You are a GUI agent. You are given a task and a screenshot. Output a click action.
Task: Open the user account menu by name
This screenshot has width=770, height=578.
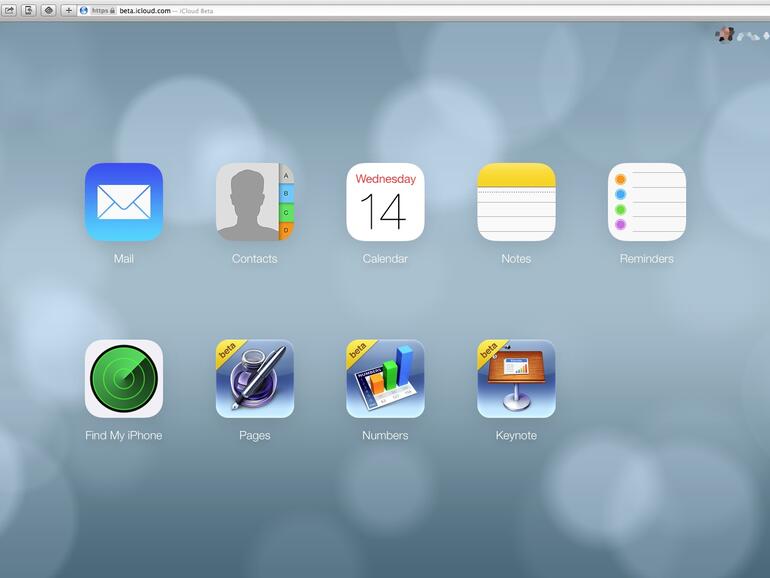pos(751,36)
